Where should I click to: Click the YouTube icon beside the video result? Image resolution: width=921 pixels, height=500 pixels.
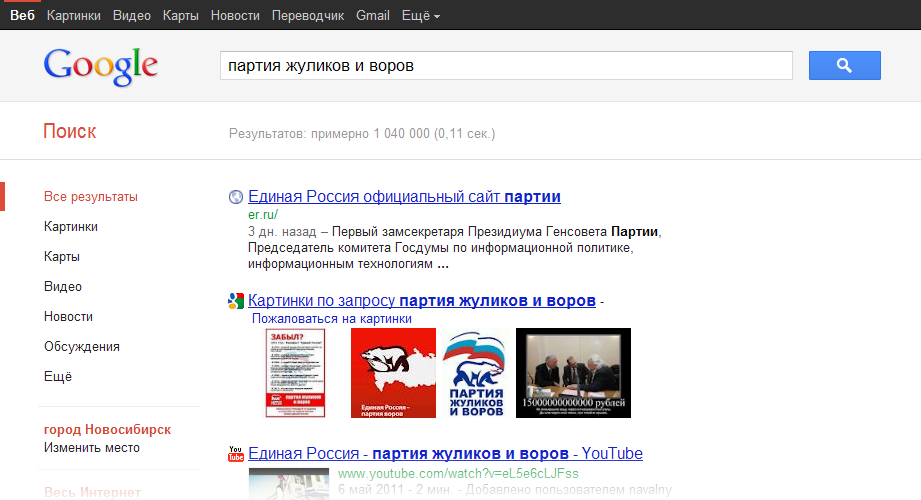[x=236, y=454]
